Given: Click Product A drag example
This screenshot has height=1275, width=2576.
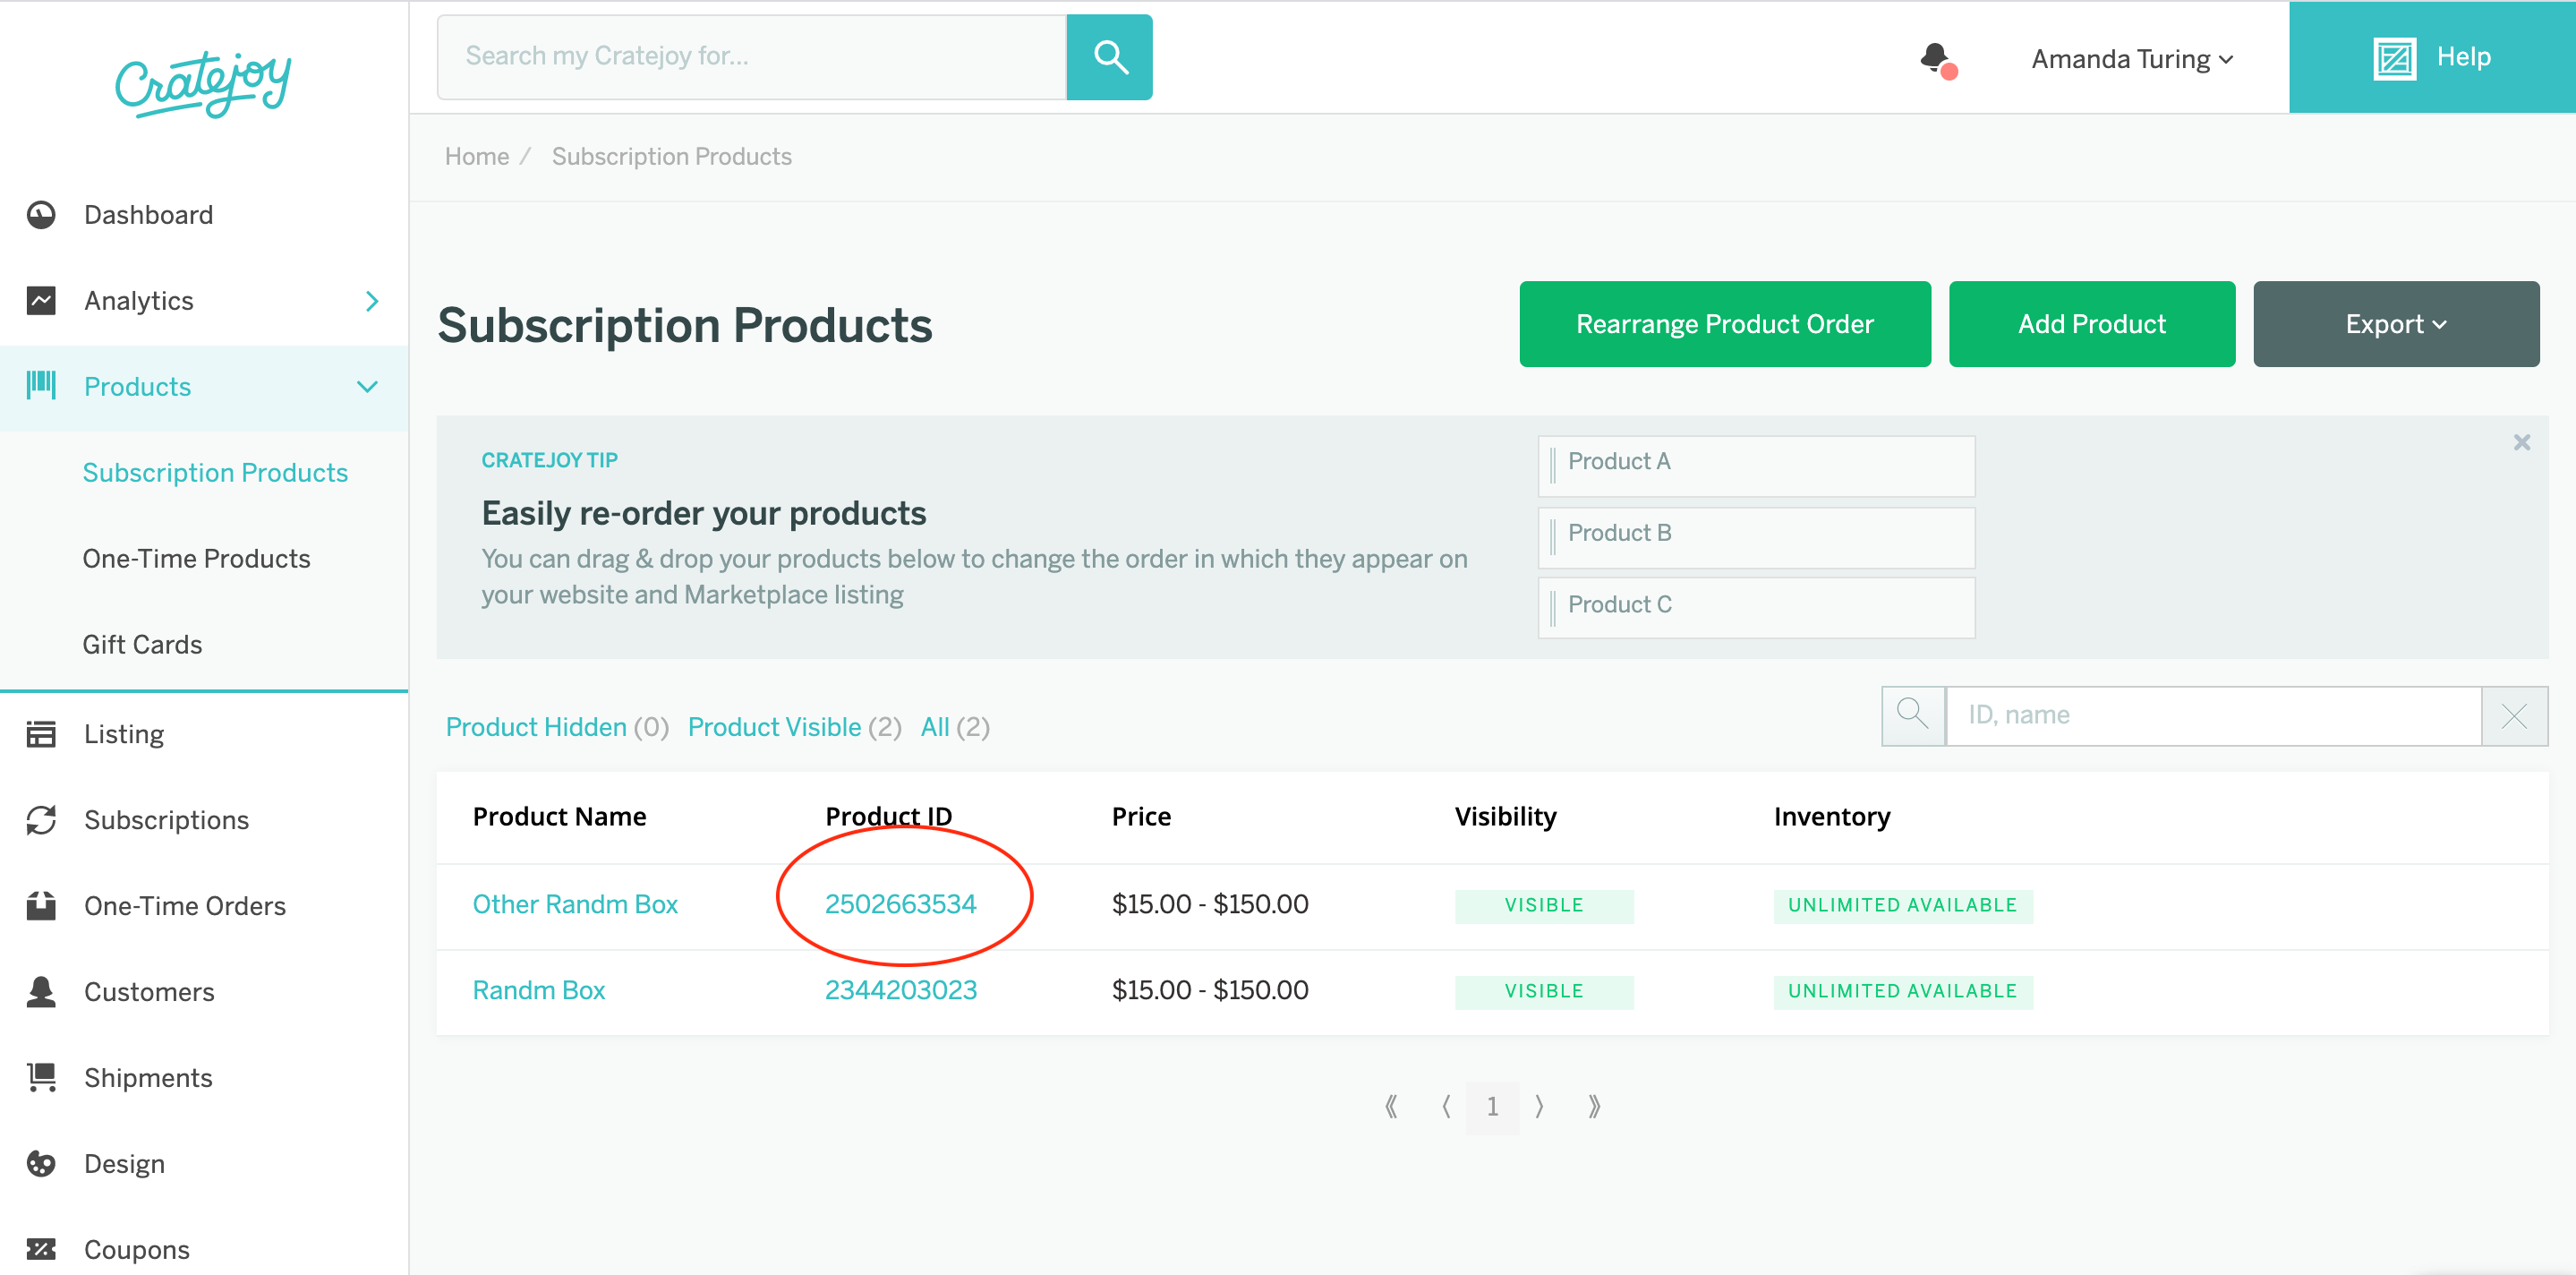Looking at the screenshot, I should point(1756,465).
